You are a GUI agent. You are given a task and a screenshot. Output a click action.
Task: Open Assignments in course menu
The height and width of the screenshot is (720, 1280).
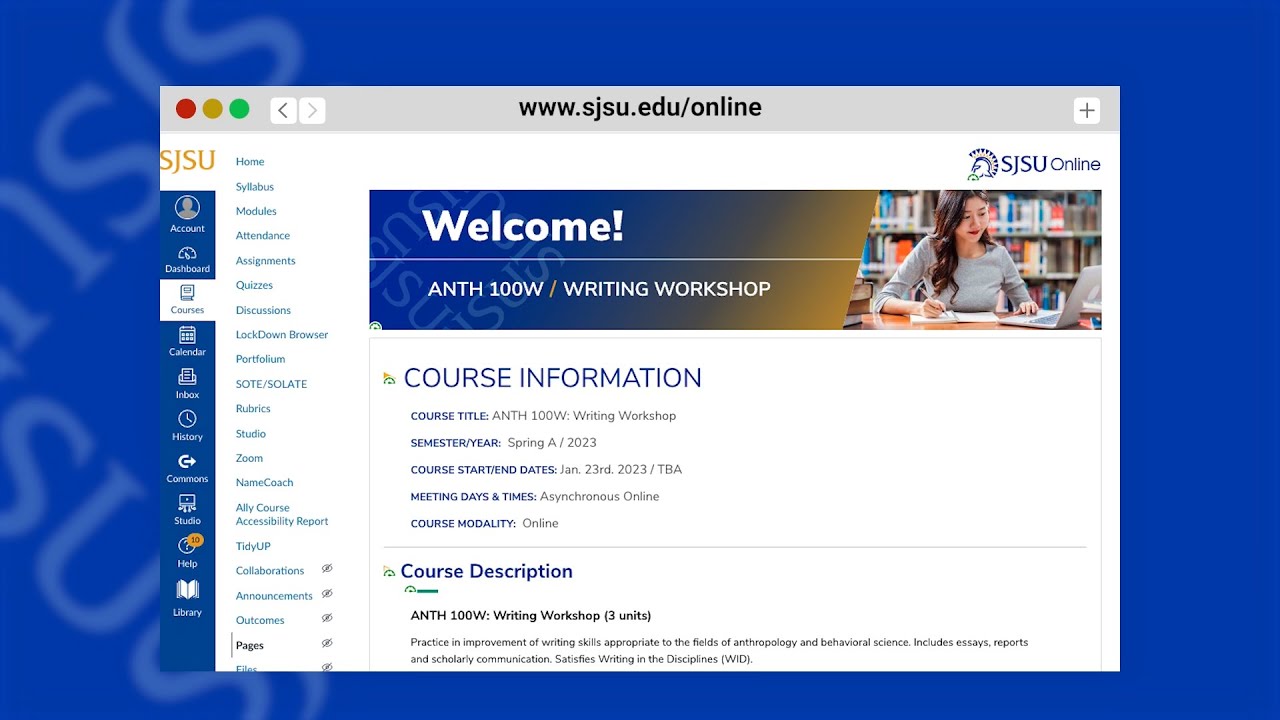point(266,261)
